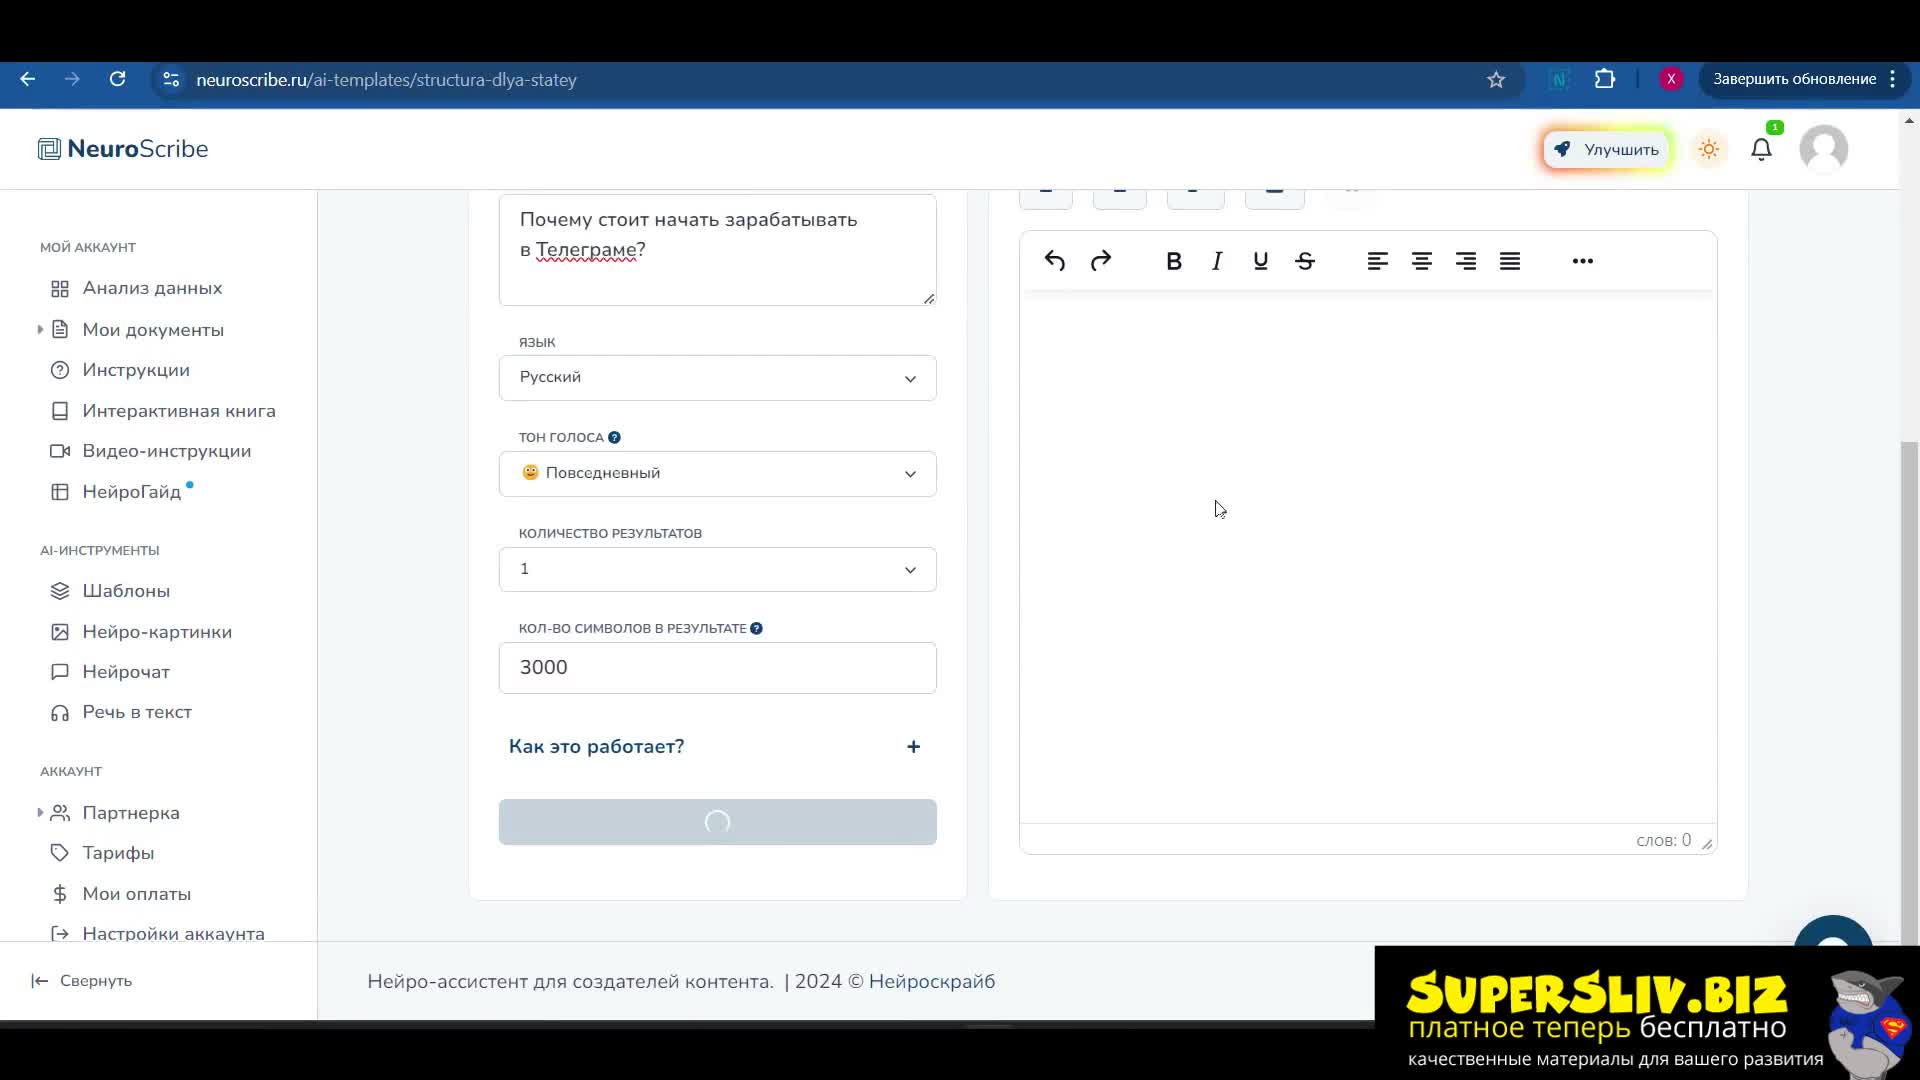This screenshot has width=1920, height=1080.
Task: Click the Нейроскрайб footer link
Action: pos(931,981)
